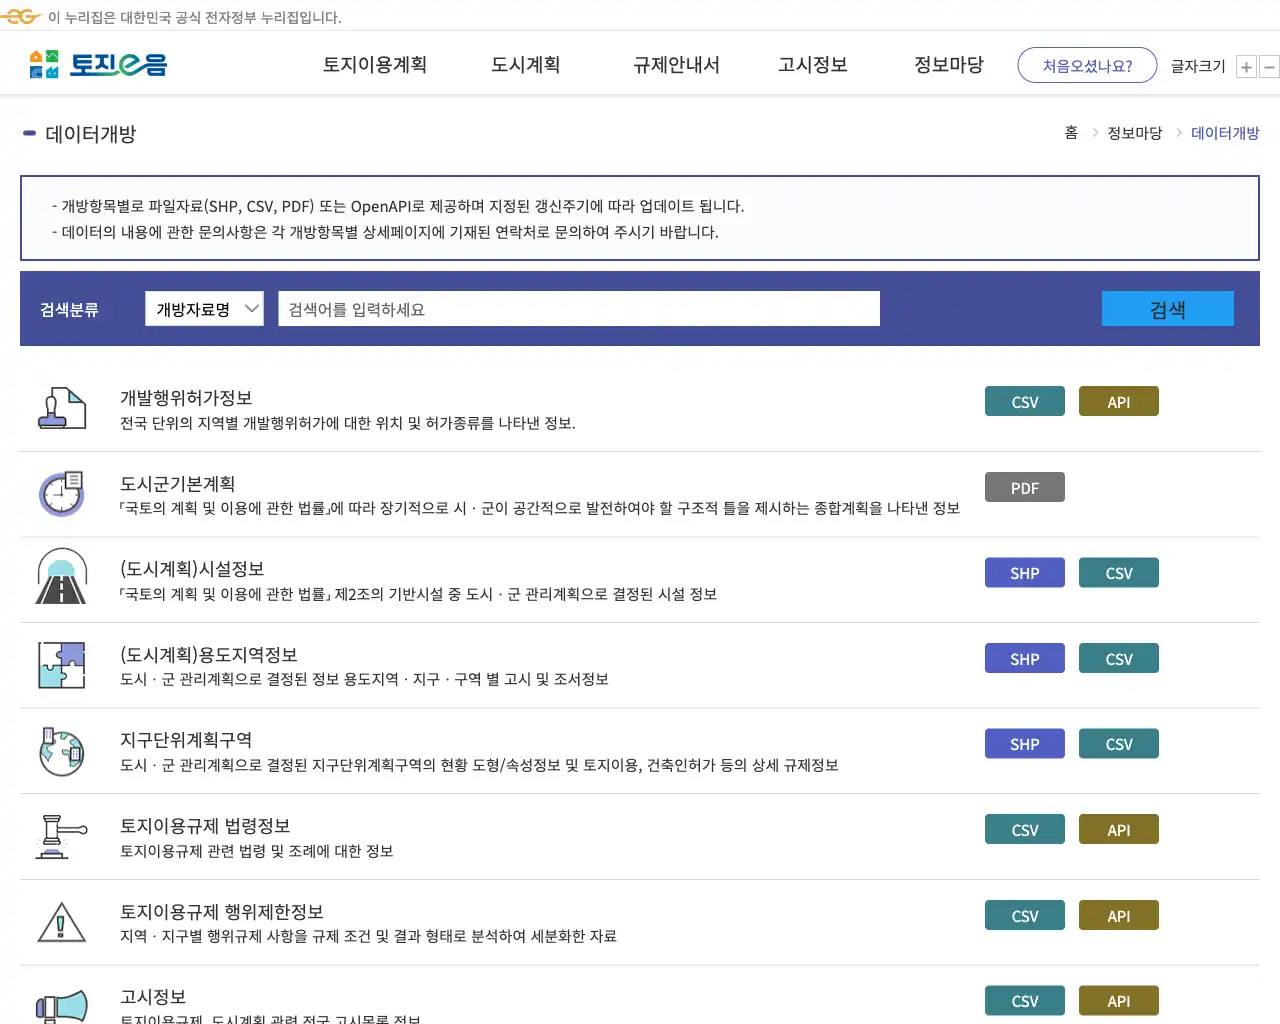Viewport: 1280px width, 1024px height.
Task: Download the CSV for 개발행위허가정보
Action: point(1024,401)
